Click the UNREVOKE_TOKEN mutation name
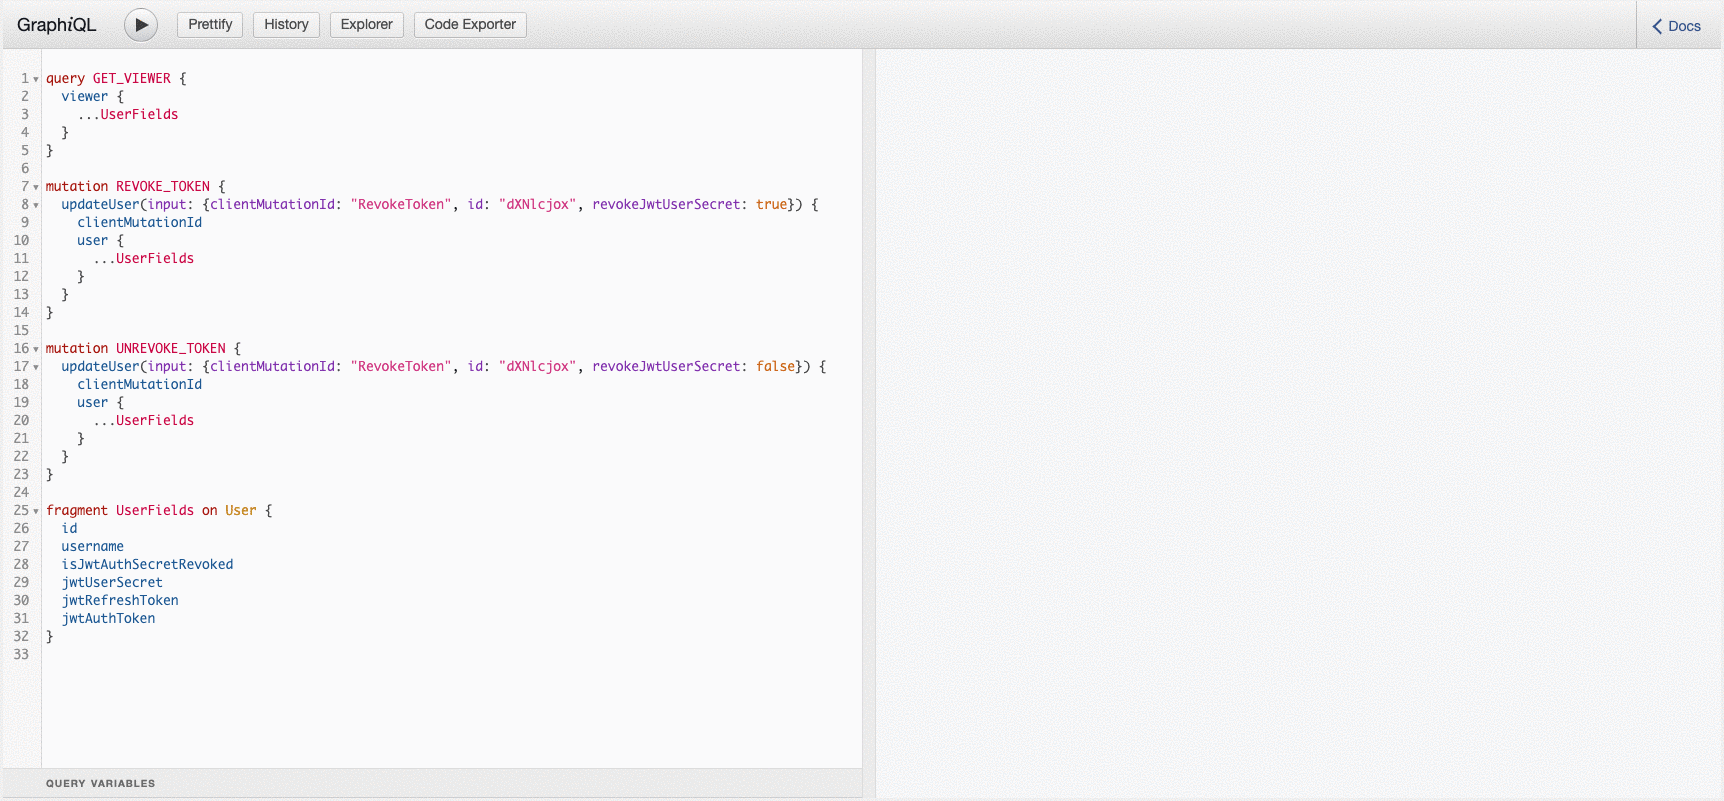The height and width of the screenshot is (801, 1724). point(171,348)
